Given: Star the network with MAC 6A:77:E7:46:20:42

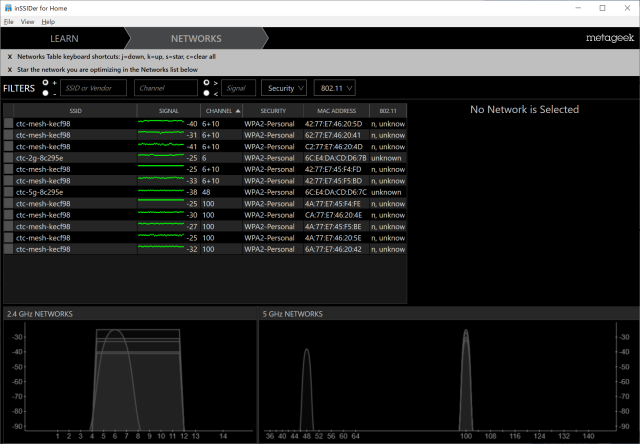Looking at the screenshot, I should point(9,249).
